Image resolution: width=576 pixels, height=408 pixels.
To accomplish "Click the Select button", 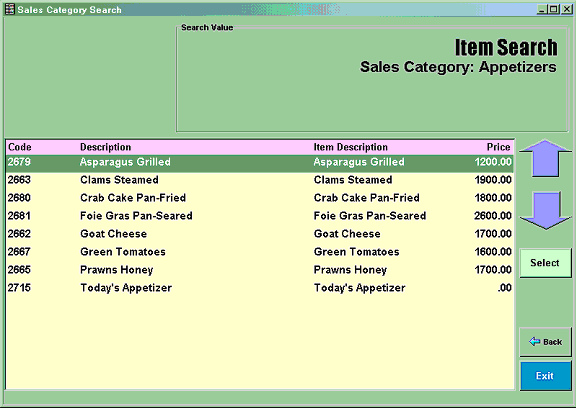I will click(x=545, y=263).
